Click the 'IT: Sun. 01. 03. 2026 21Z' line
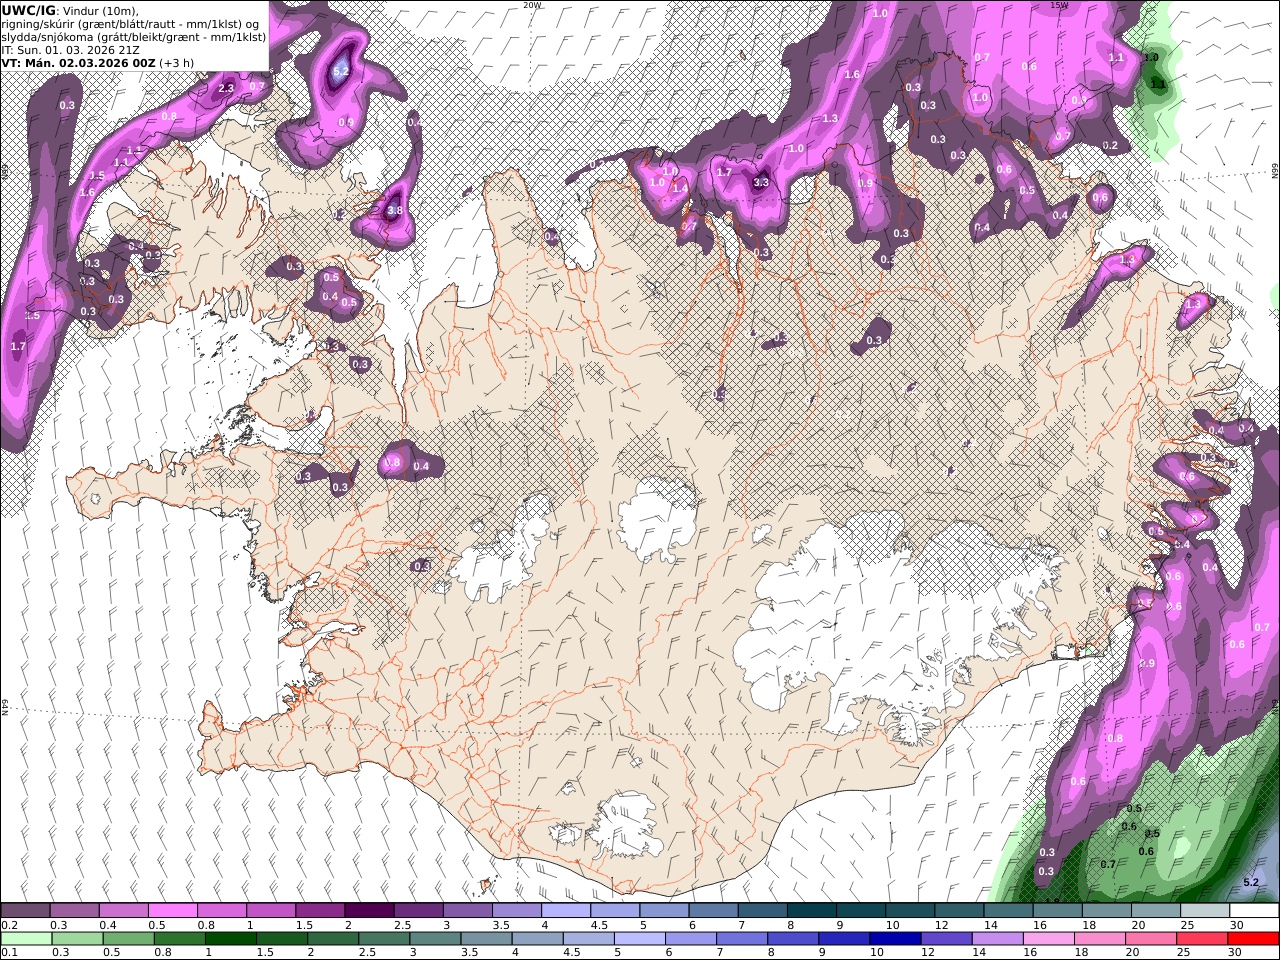The height and width of the screenshot is (960, 1280). [x=70, y=49]
